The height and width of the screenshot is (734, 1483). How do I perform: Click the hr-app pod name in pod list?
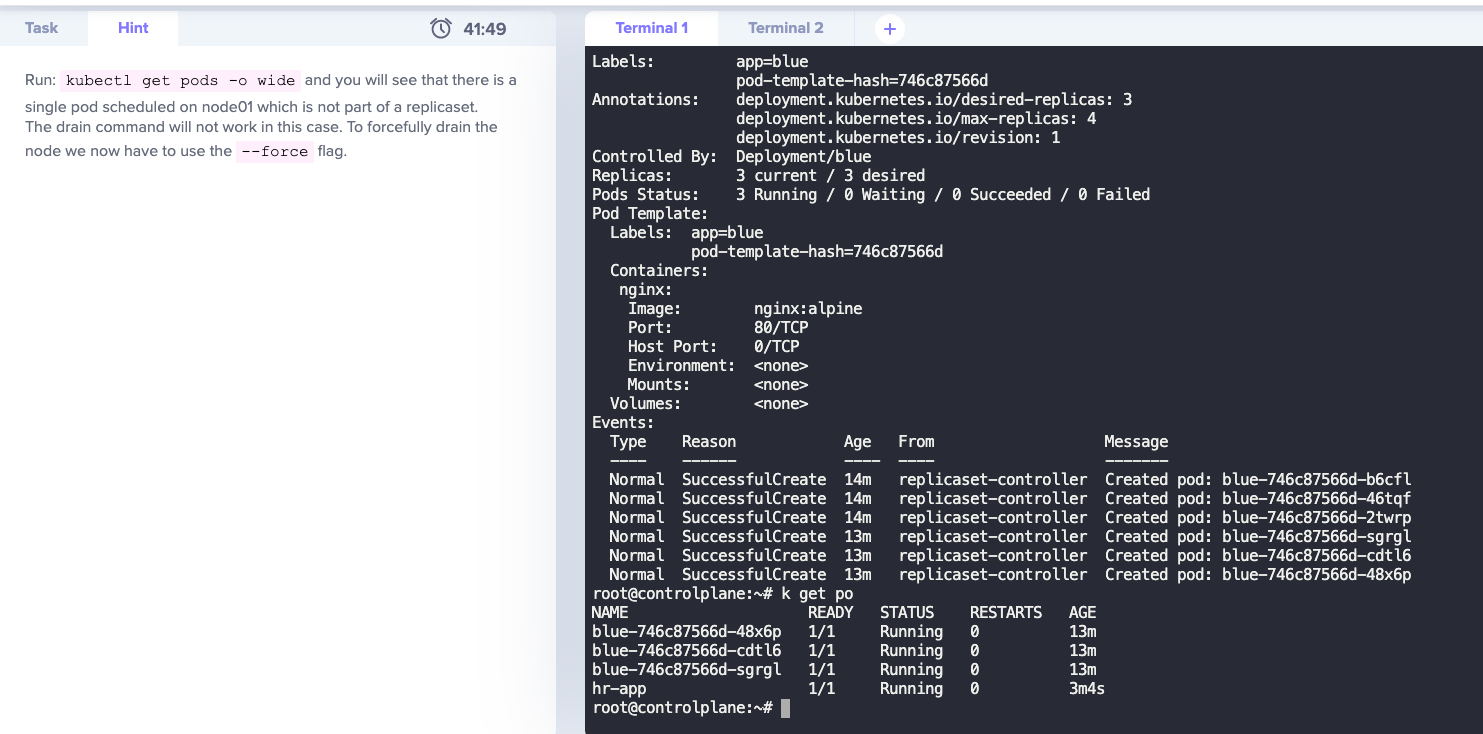(619, 689)
